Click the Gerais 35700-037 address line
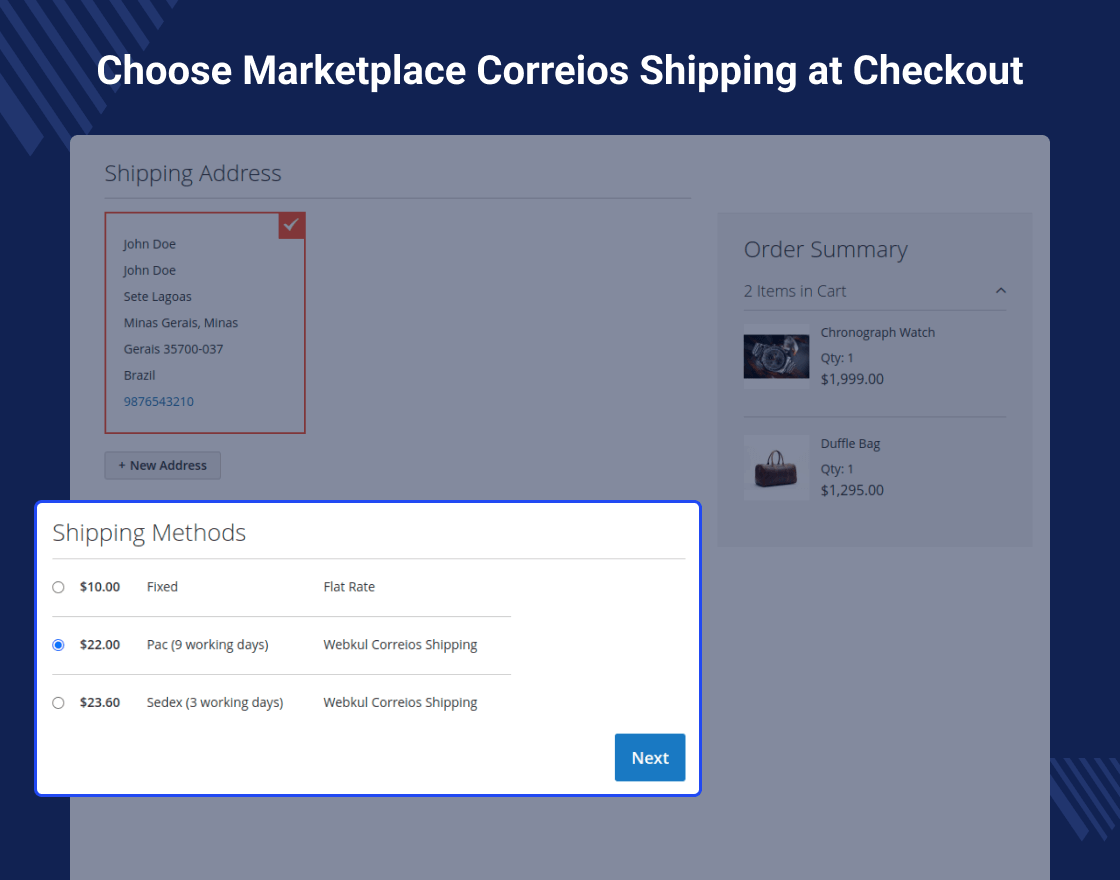The height and width of the screenshot is (880, 1120). coord(173,349)
